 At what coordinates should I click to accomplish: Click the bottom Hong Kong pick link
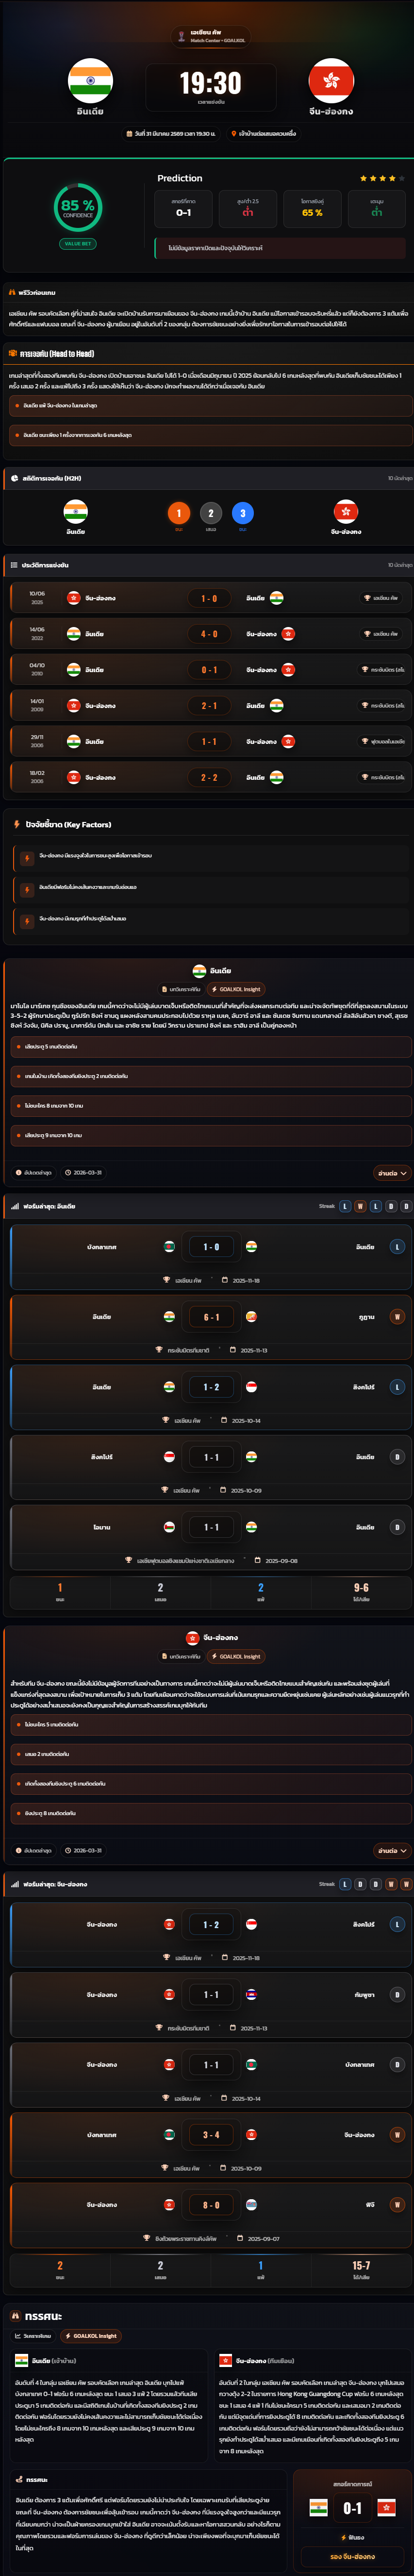[352, 2557]
